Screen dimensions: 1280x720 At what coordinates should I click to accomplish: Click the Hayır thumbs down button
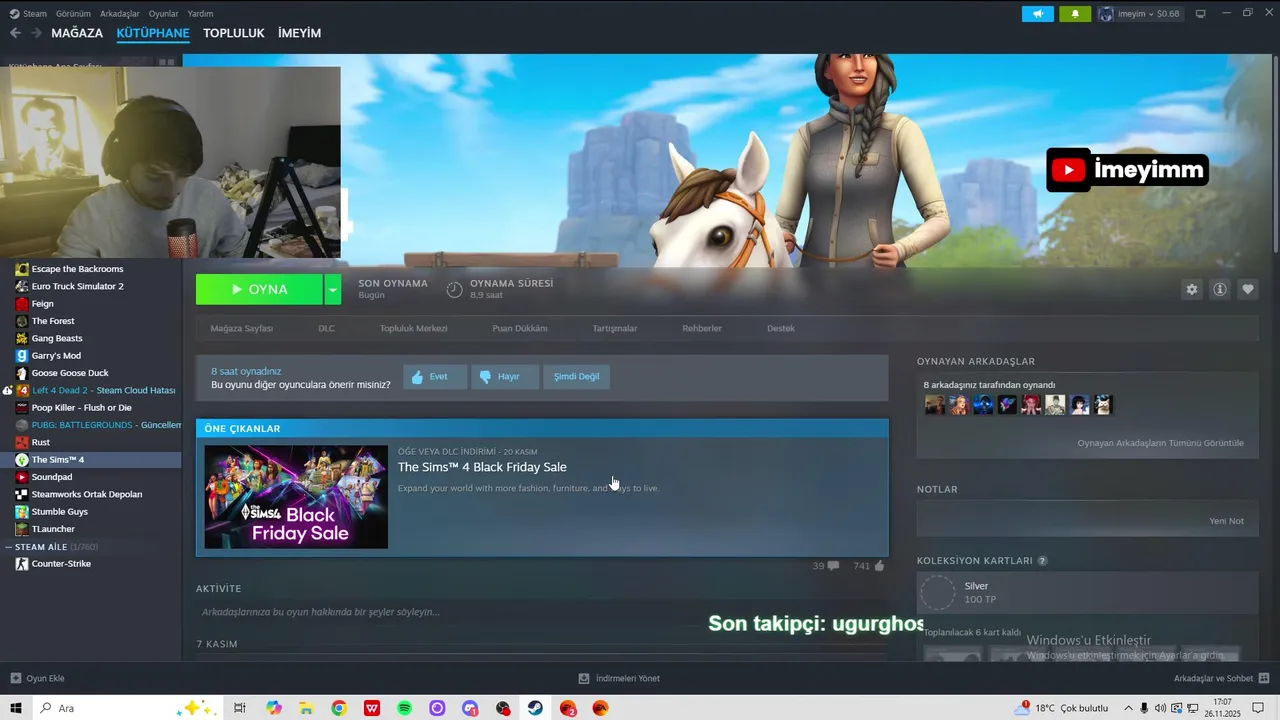pyautogui.click(x=505, y=377)
